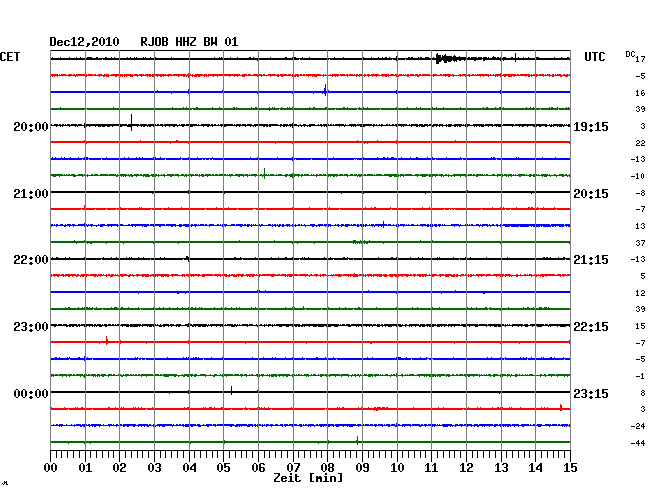Click the green spike on the bottom trace
650x494 pixels.
pyautogui.click(x=357, y=440)
